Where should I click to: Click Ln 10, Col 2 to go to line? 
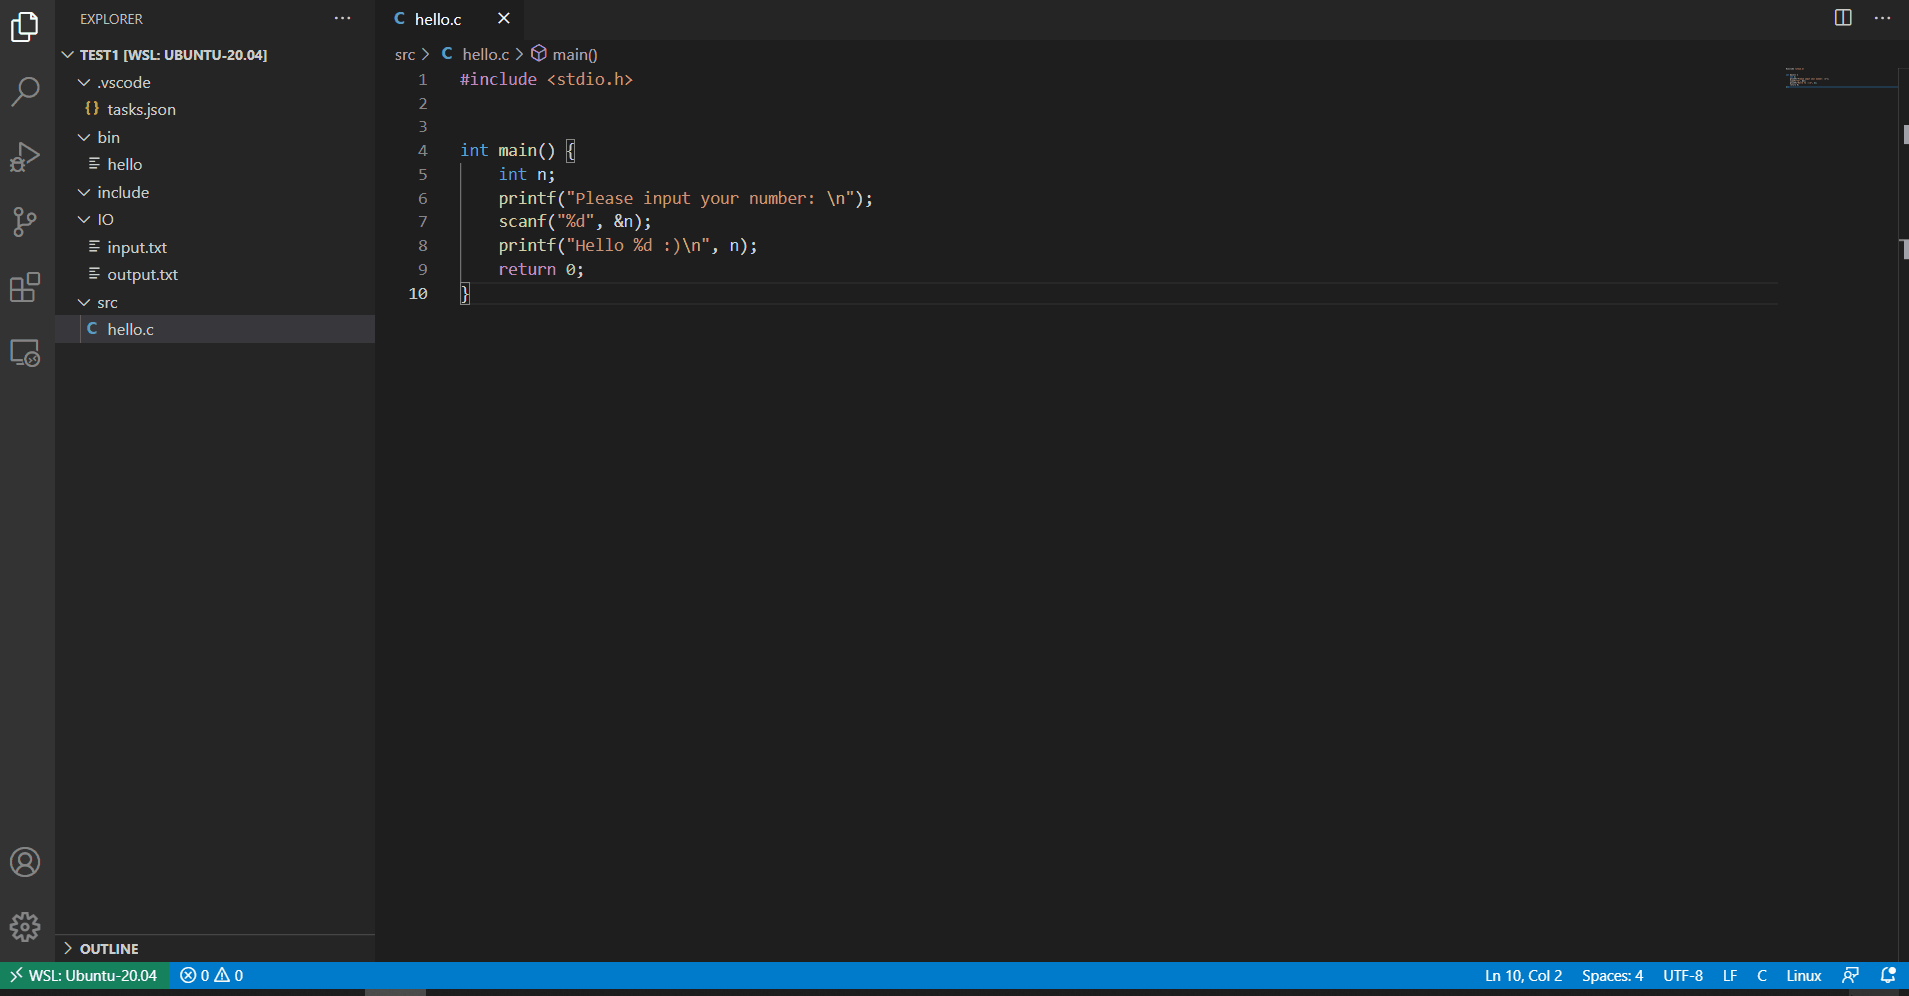[1523, 975]
